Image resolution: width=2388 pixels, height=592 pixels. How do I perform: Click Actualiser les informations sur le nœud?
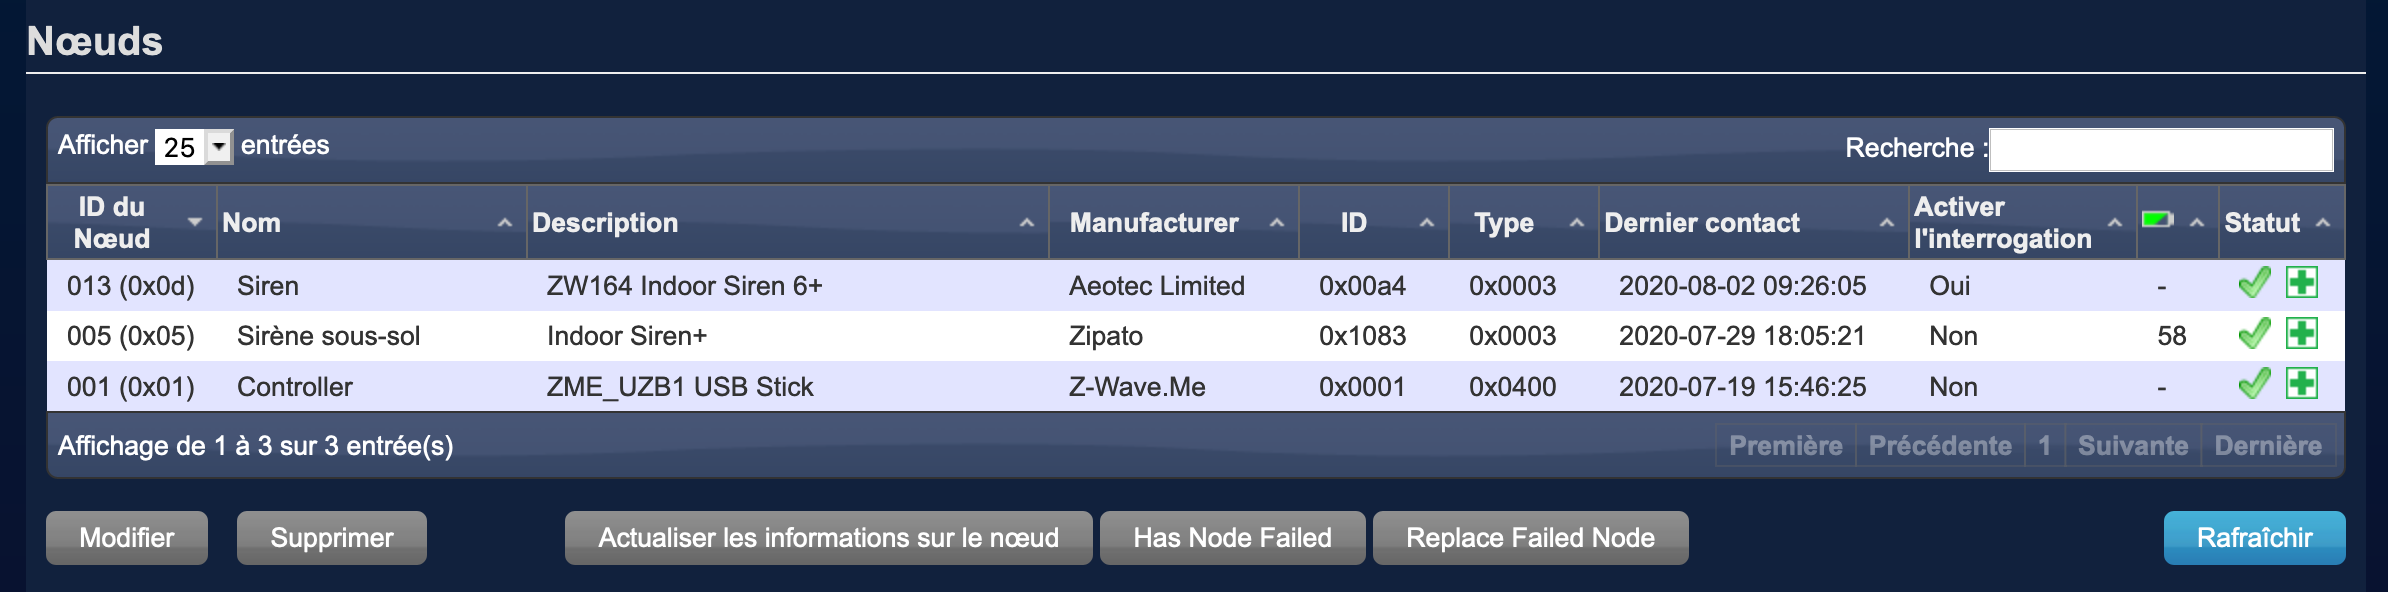[x=828, y=538]
